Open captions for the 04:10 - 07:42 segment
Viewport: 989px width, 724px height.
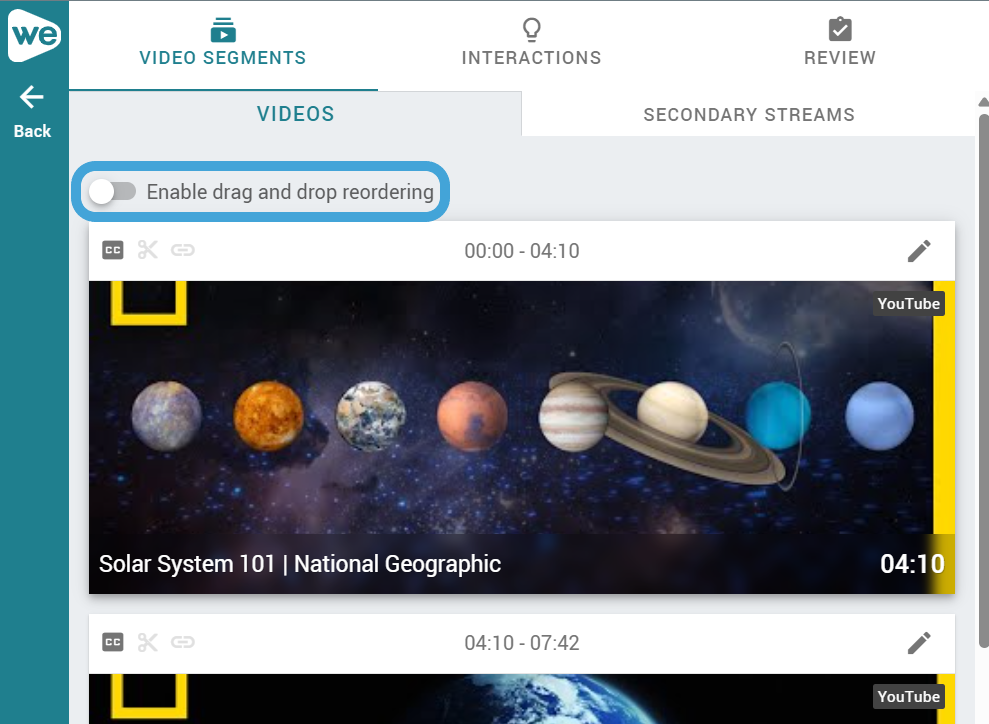pyautogui.click(x=113, y=643)
